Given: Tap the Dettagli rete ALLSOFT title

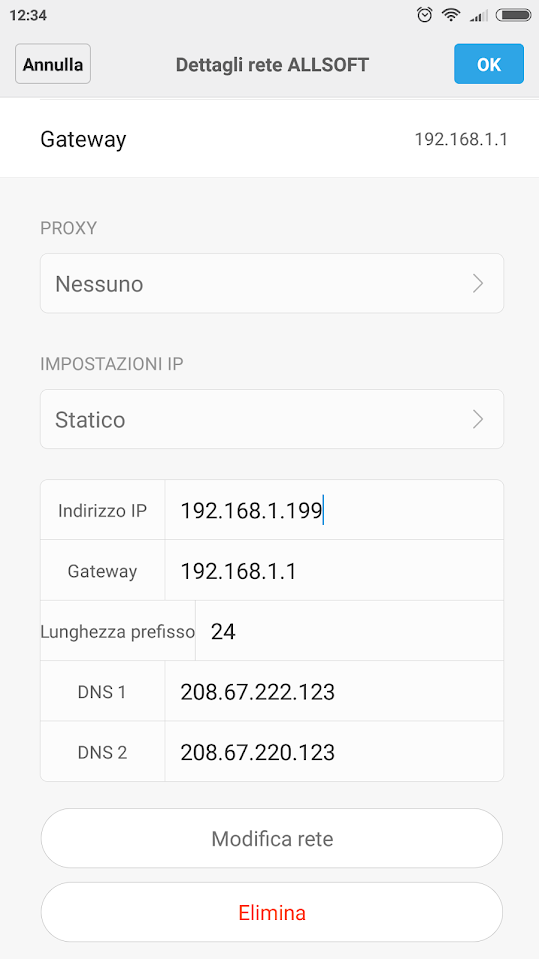Looking at the screenshot, I should tap(272, 64).
